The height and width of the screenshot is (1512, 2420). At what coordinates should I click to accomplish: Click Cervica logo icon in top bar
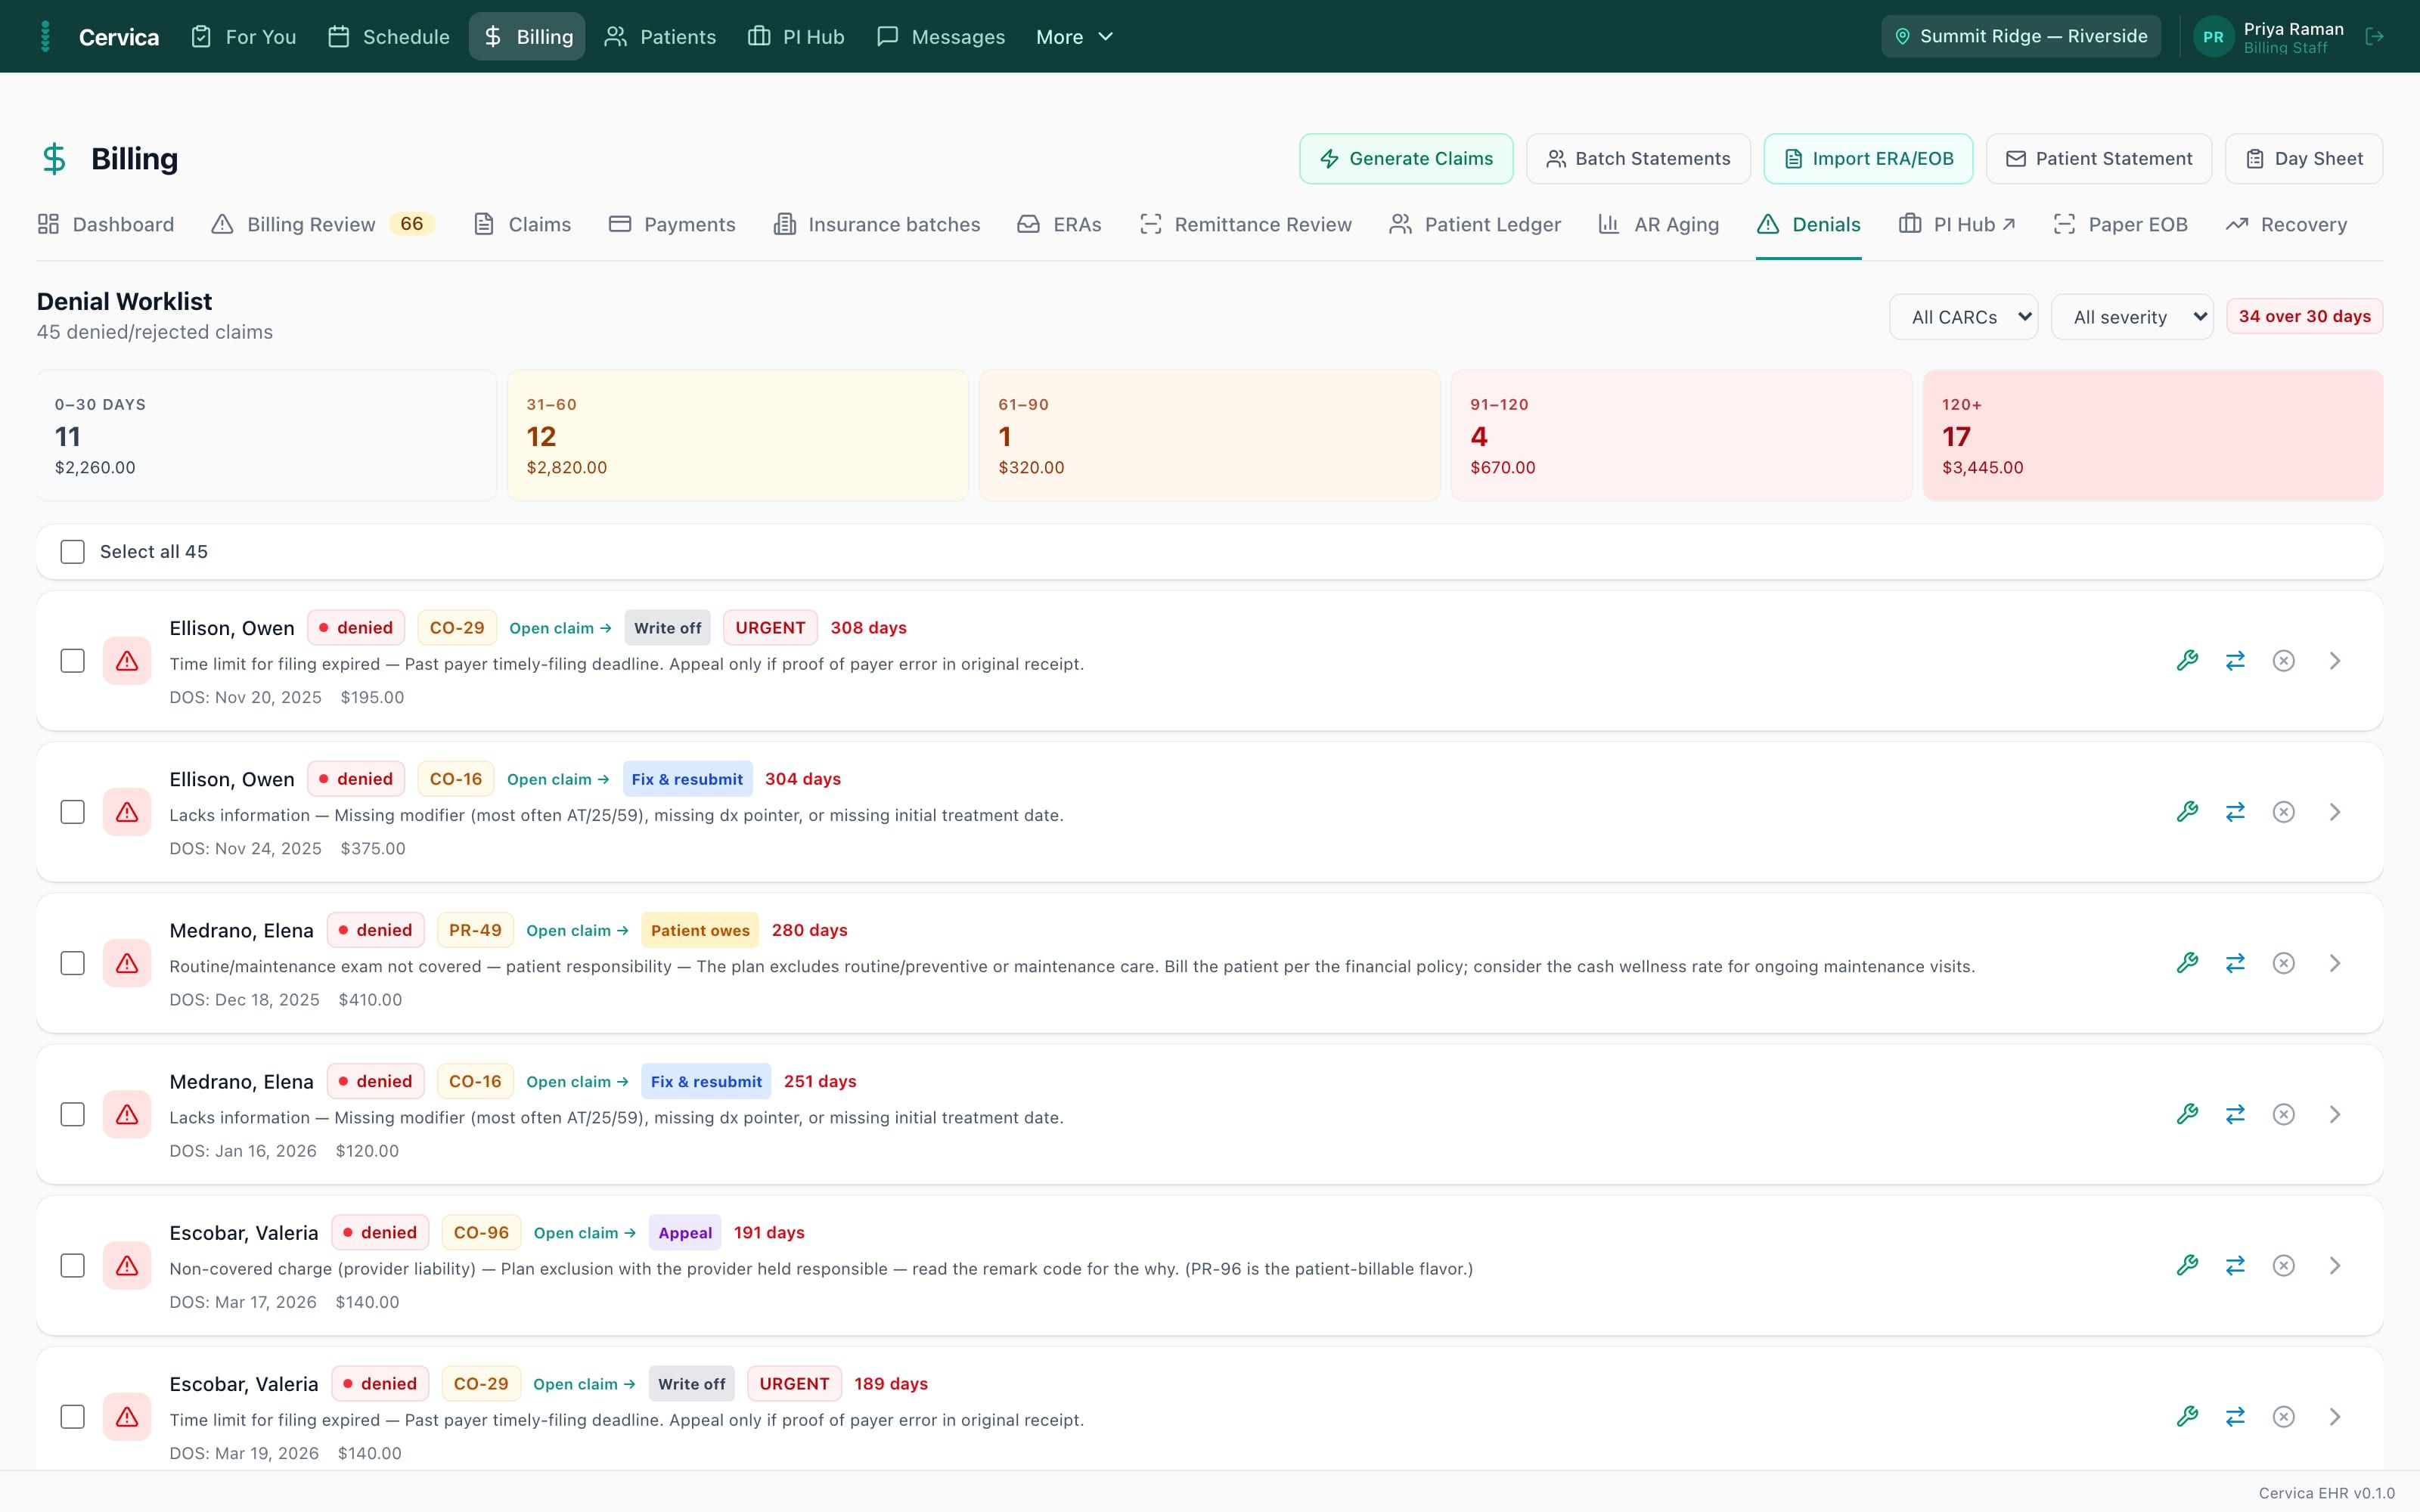45,37
